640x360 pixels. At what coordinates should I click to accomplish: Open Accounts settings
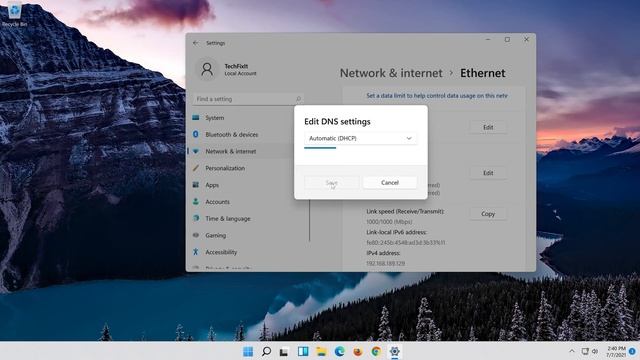point(217,202)
